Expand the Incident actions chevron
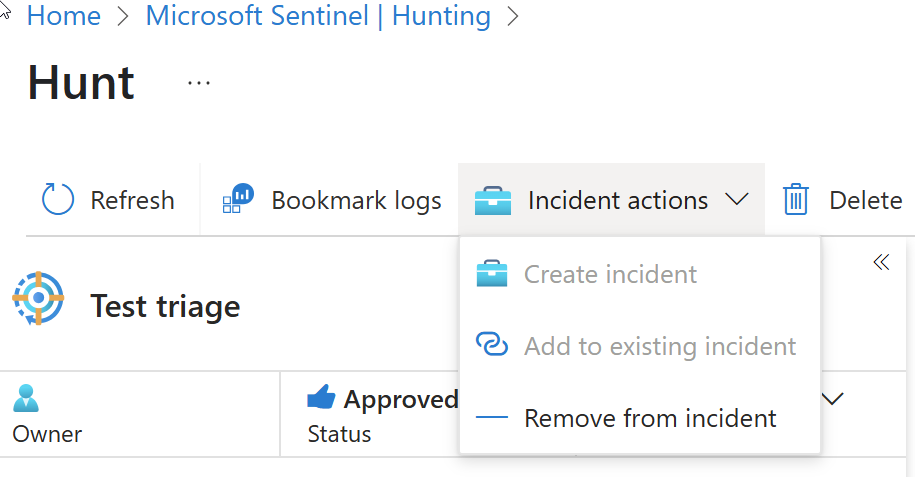The height and width of the screenshot is (477, 915). coord(737,200)
